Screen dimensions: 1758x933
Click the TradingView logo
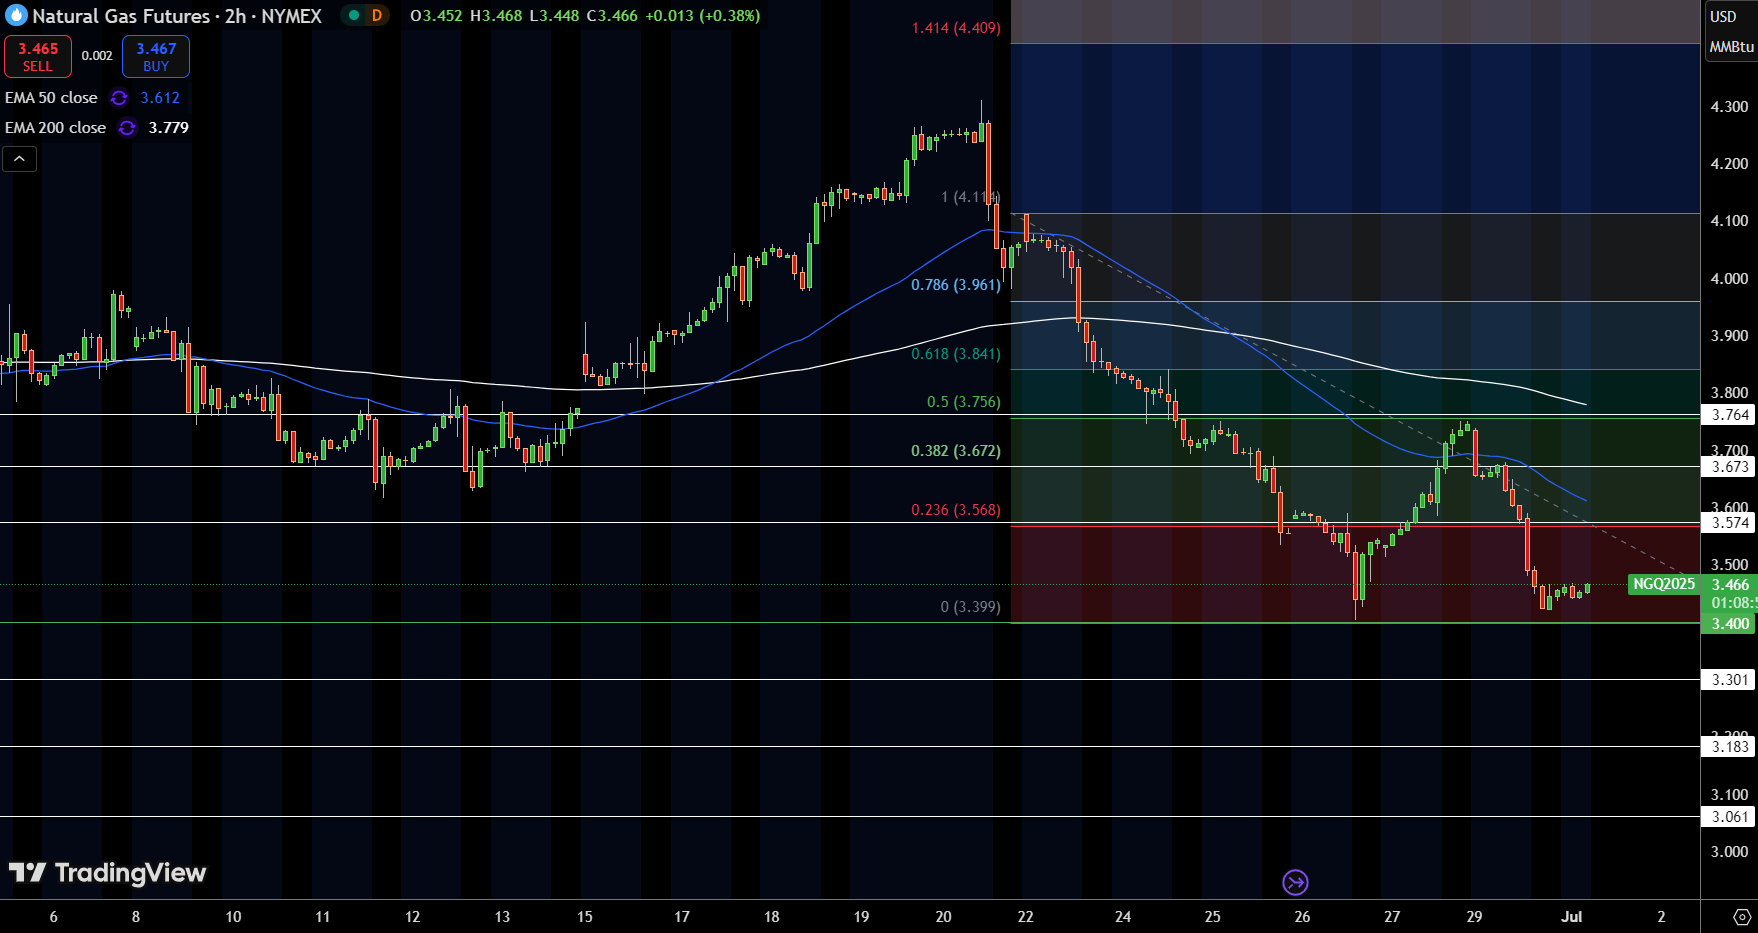(x=108, y=873)
